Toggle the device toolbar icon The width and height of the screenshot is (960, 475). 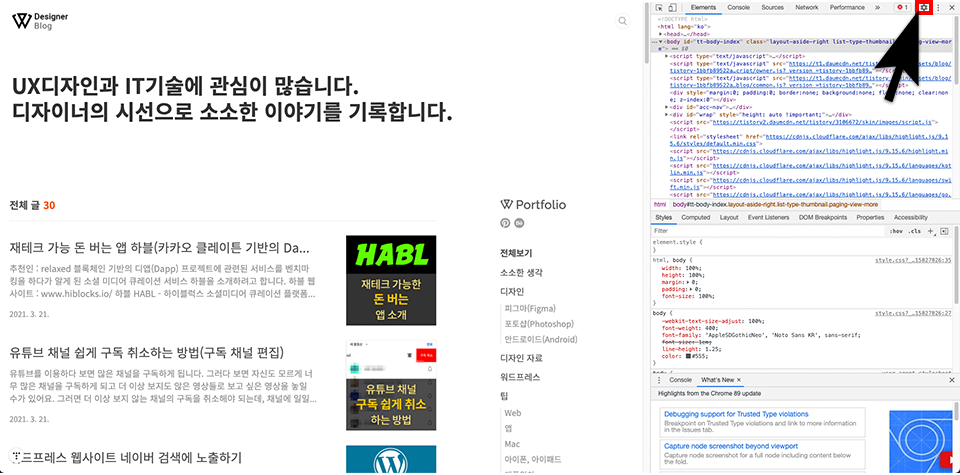pyautogui.click(x=672, y=7)
